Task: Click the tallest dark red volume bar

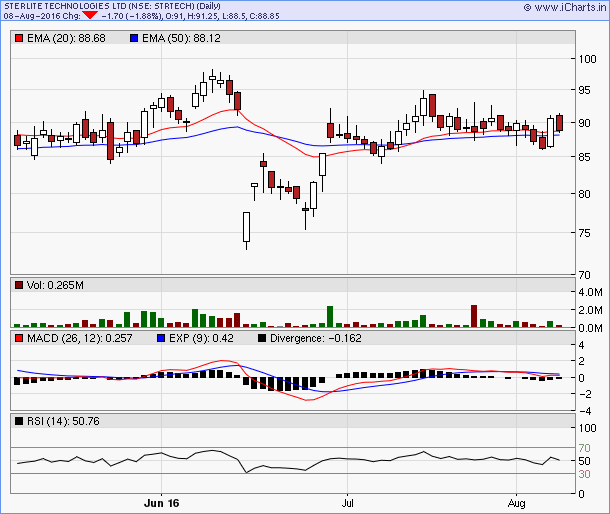Action: click(x=474, y=316)
